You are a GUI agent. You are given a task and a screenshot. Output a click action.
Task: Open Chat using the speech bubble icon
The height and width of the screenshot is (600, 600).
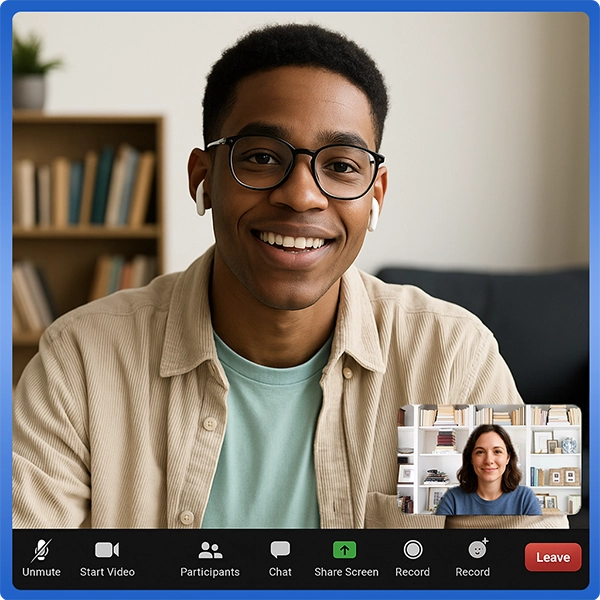(x=280, y=550)
